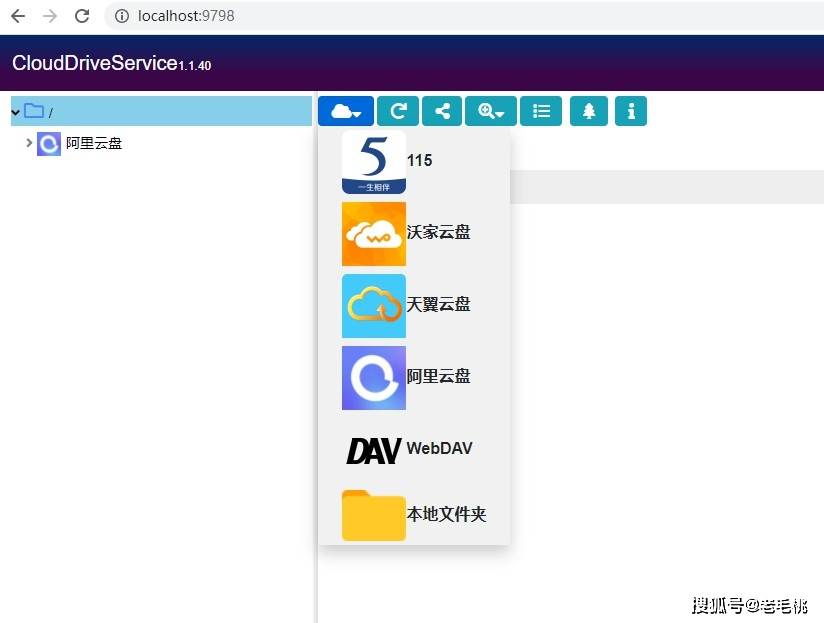Image resolution: width=824 pixels, height=623 pixels.
Task: Reload the browser page
Action: click(82, 16)
